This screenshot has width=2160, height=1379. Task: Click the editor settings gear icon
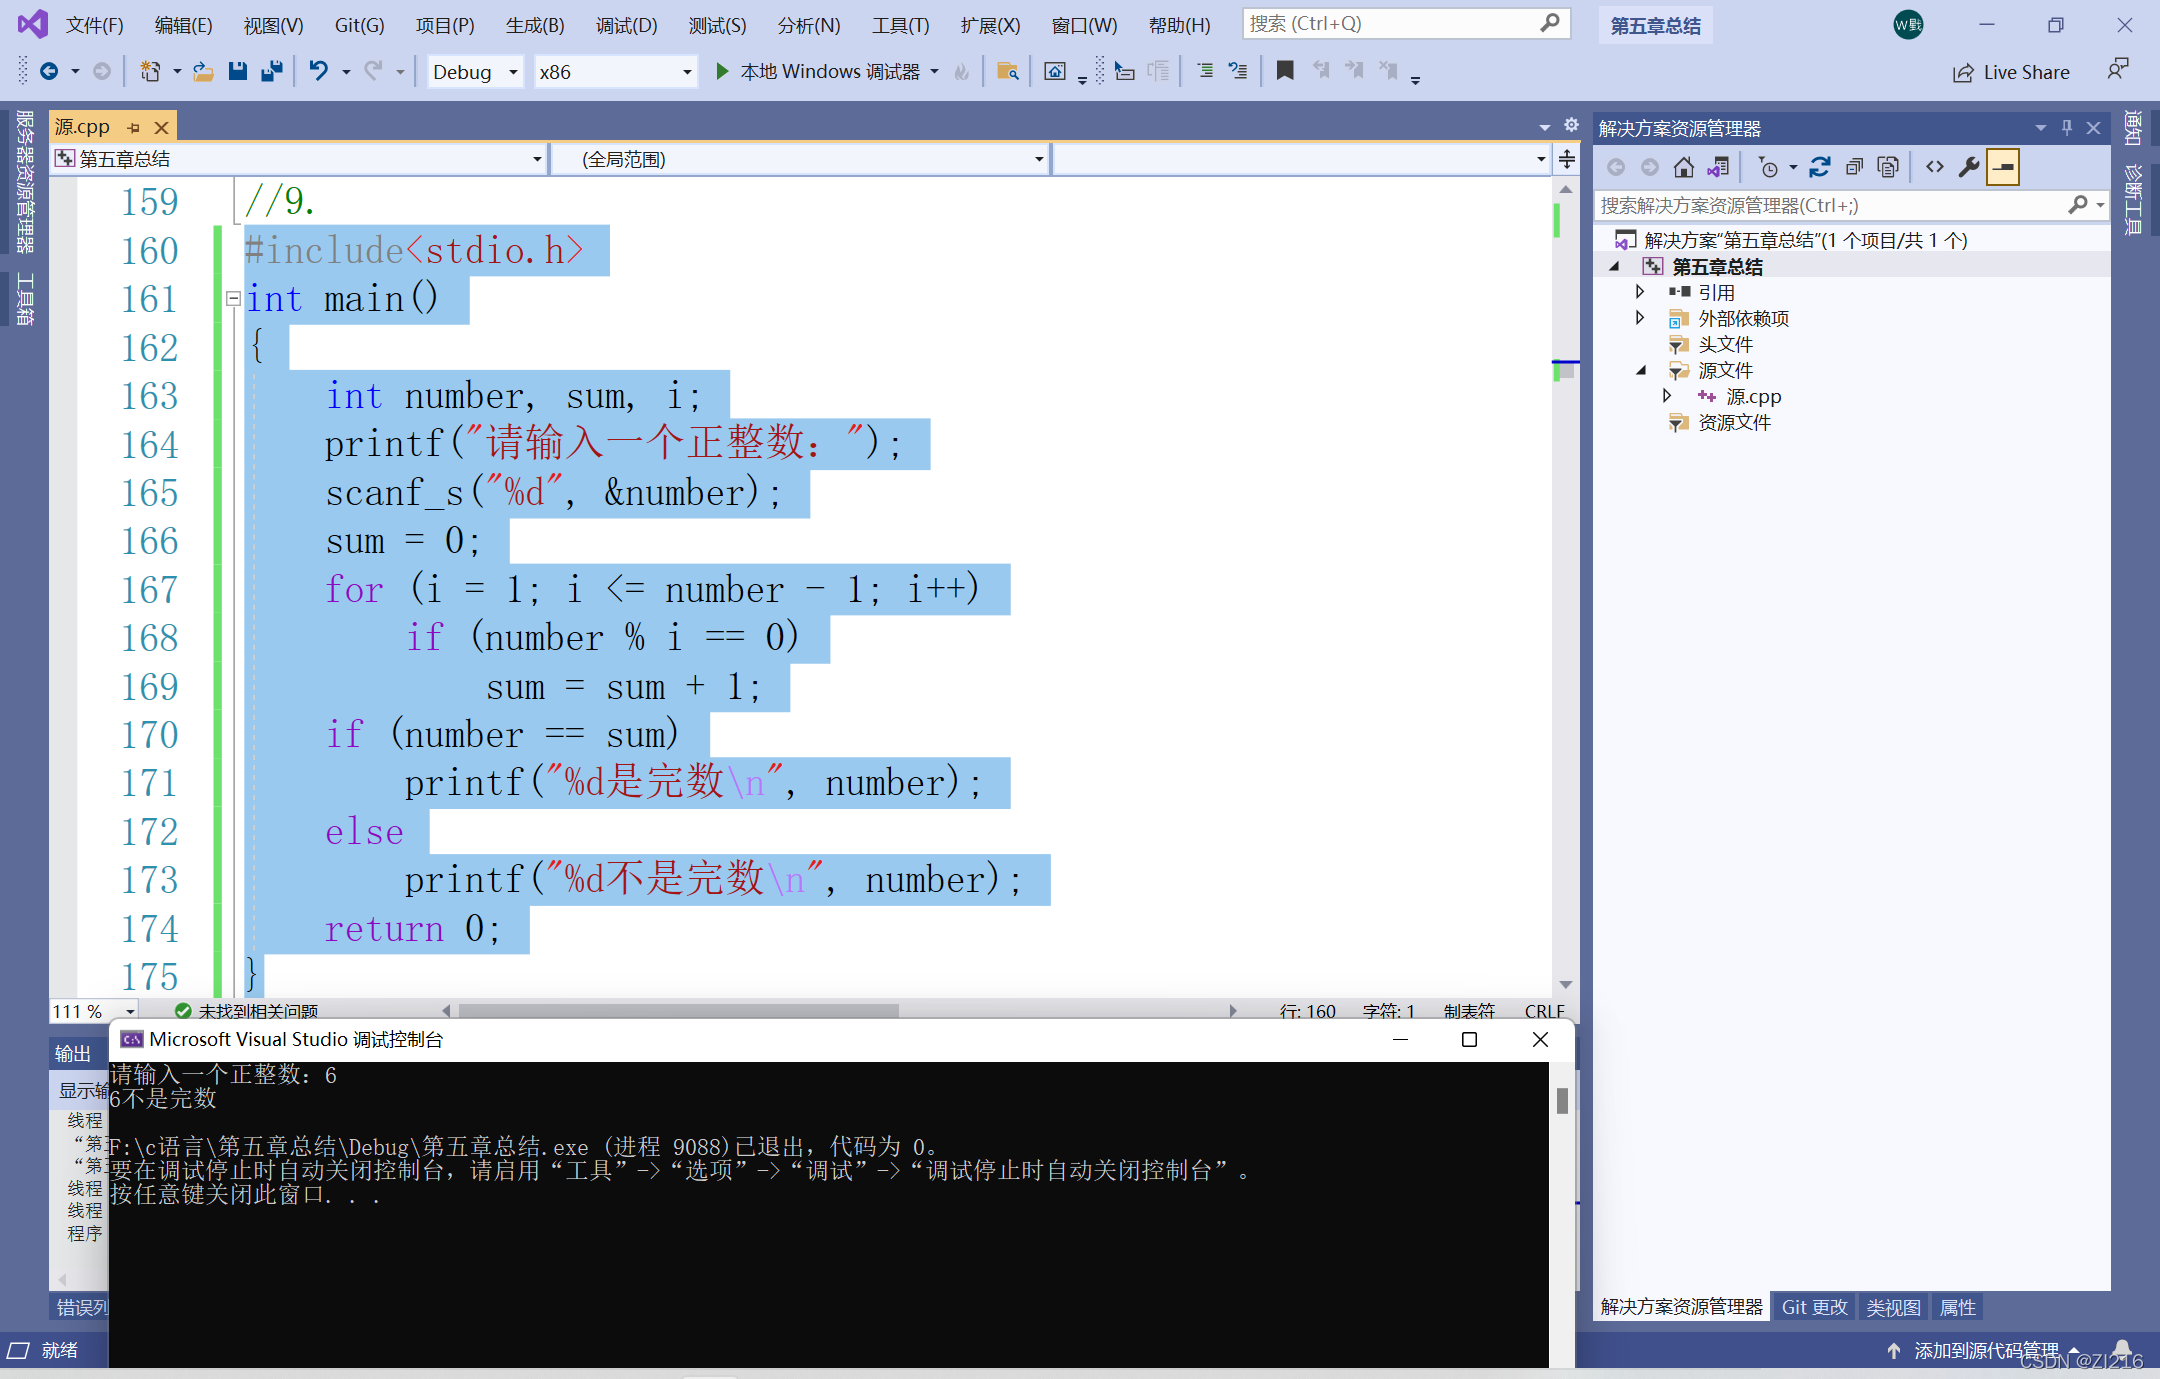click(x=1571, y=125)
